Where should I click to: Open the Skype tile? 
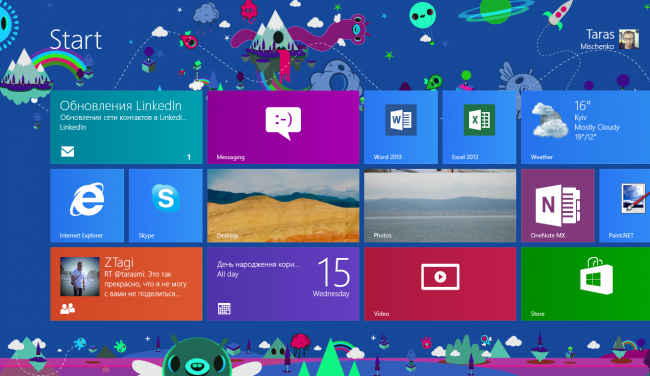165,206
